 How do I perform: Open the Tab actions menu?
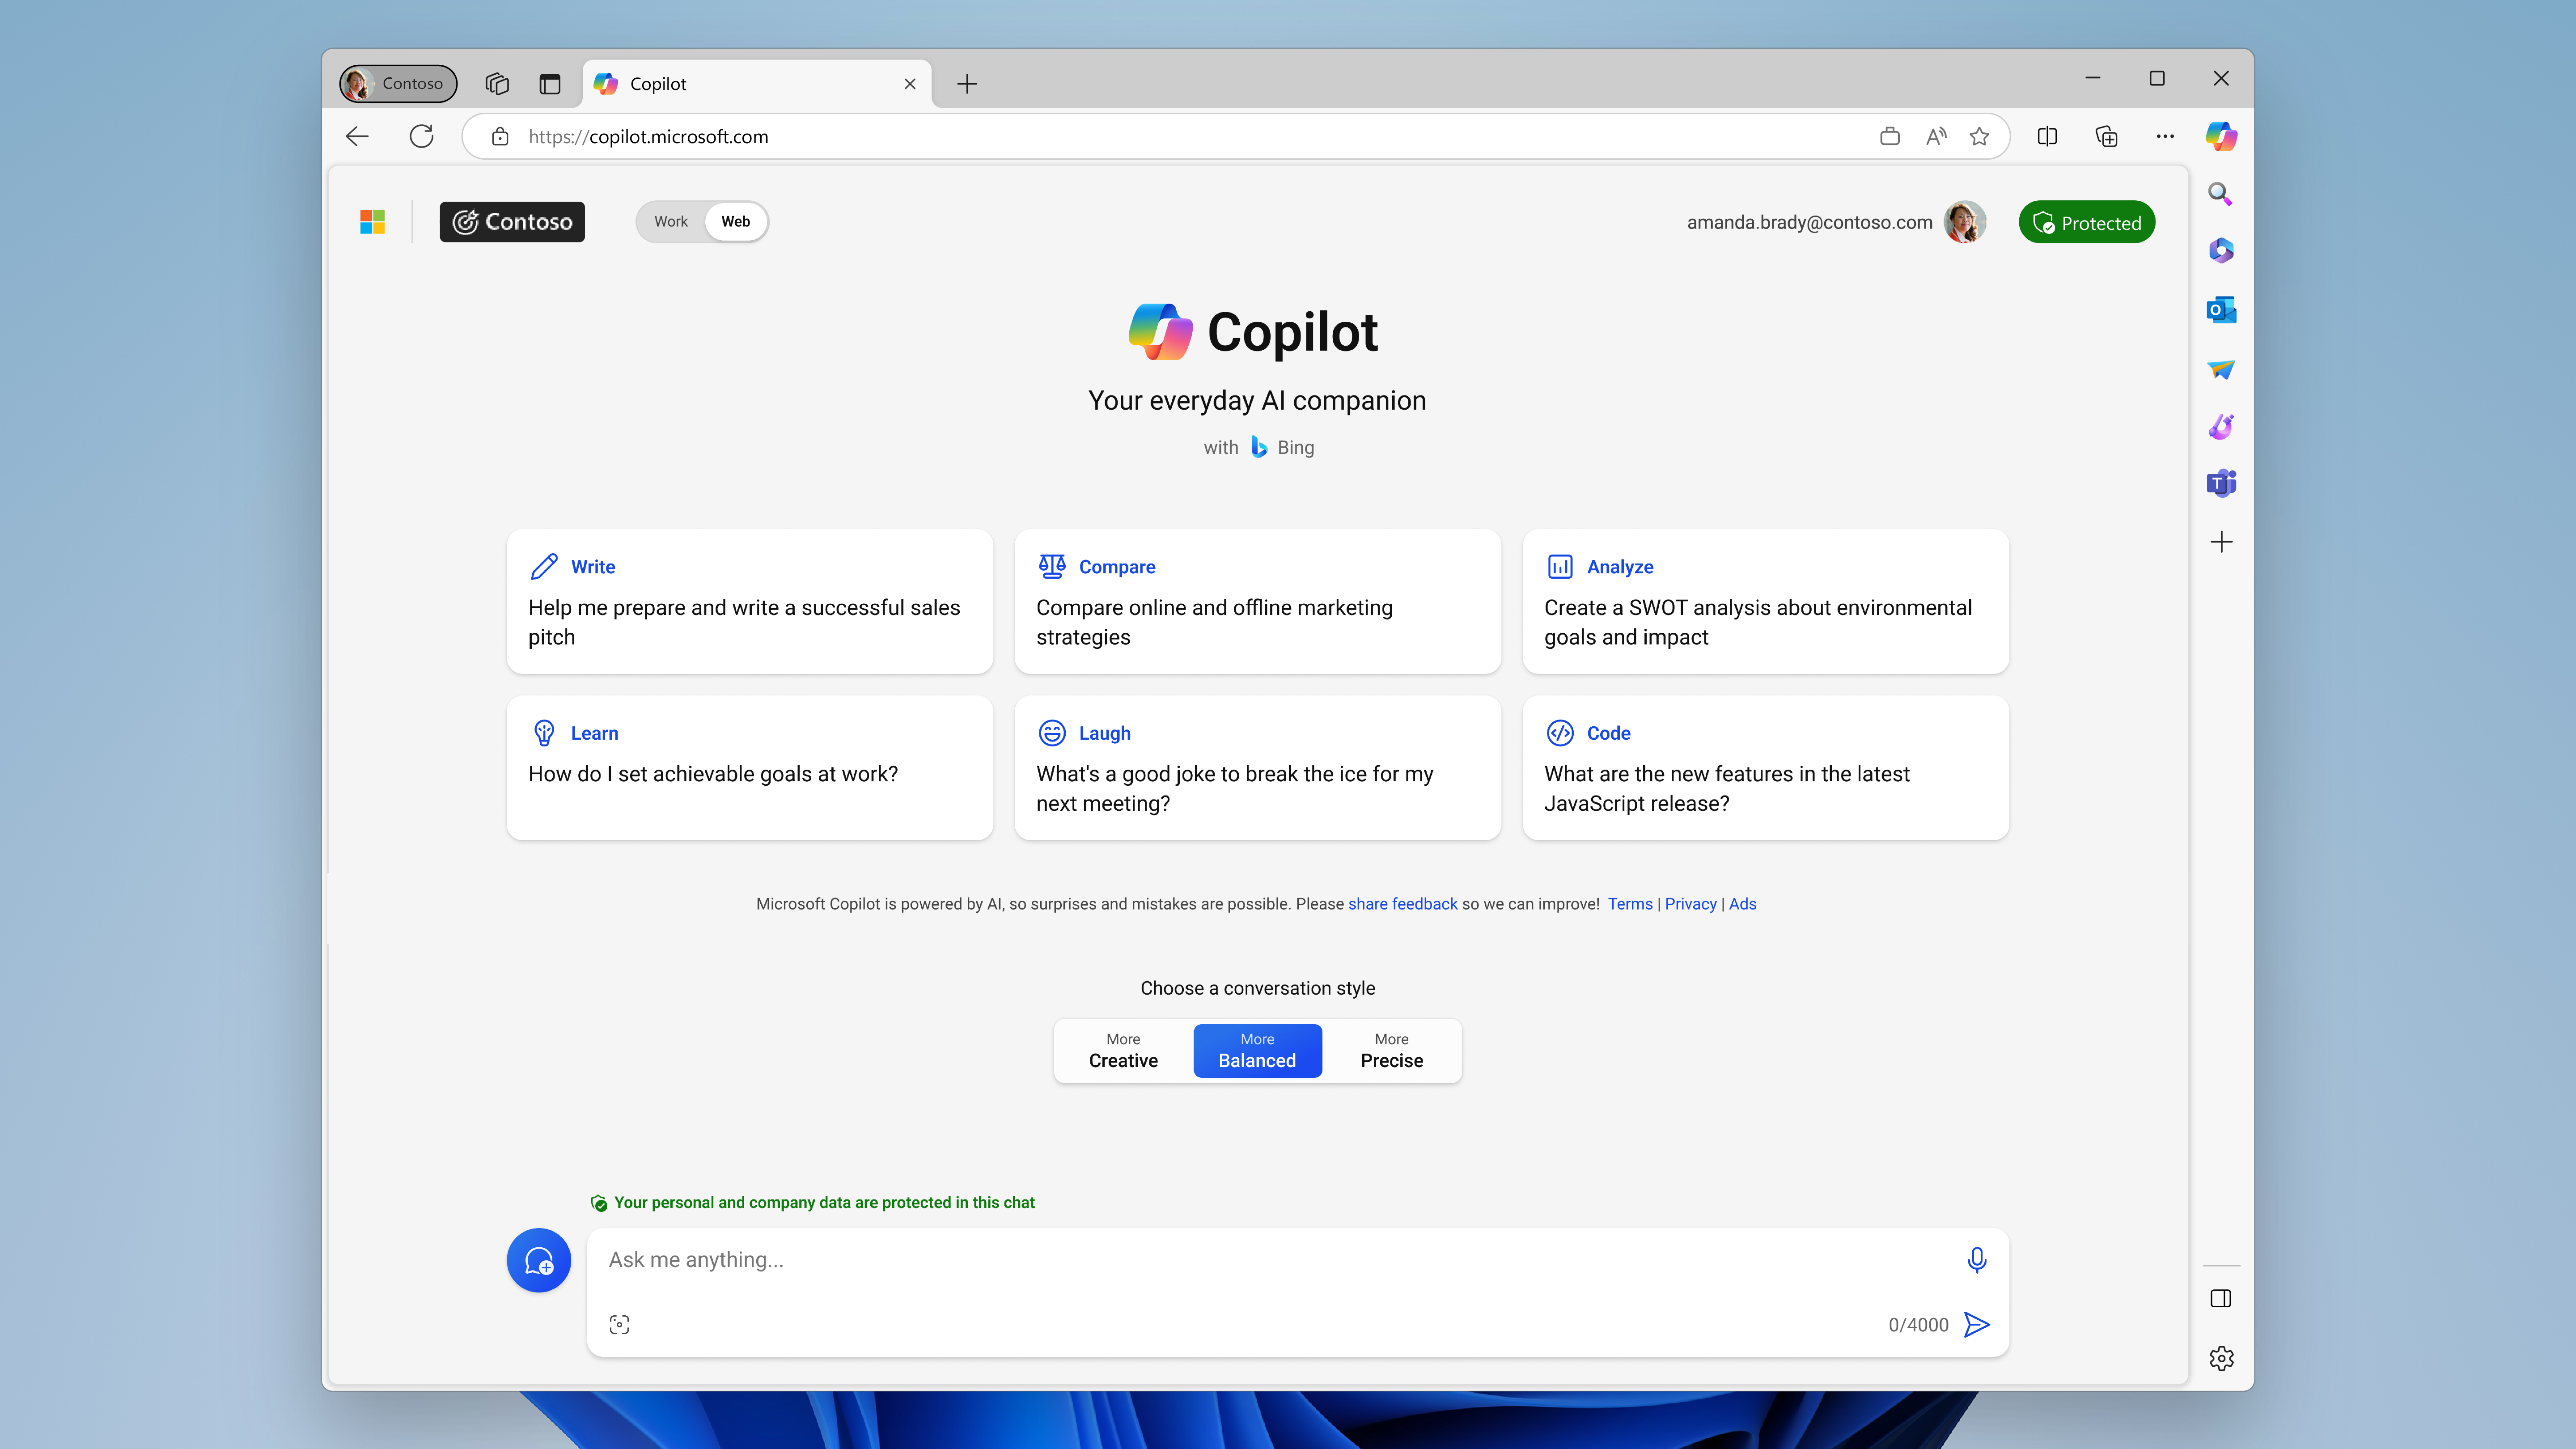point(549,84)
